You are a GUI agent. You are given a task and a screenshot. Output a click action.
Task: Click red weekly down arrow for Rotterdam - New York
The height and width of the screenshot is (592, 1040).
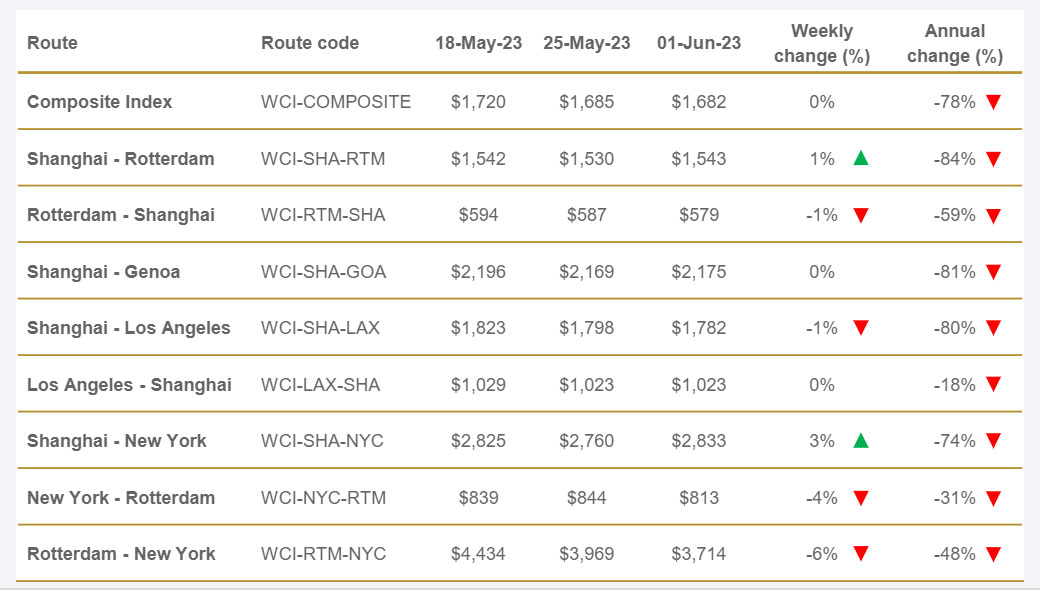[861, 554]
